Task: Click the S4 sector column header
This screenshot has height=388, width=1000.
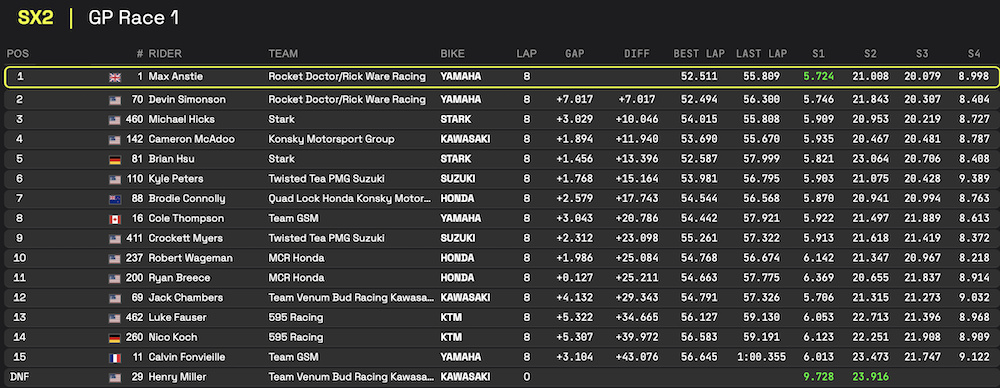Action: click(x=974, y=54)
